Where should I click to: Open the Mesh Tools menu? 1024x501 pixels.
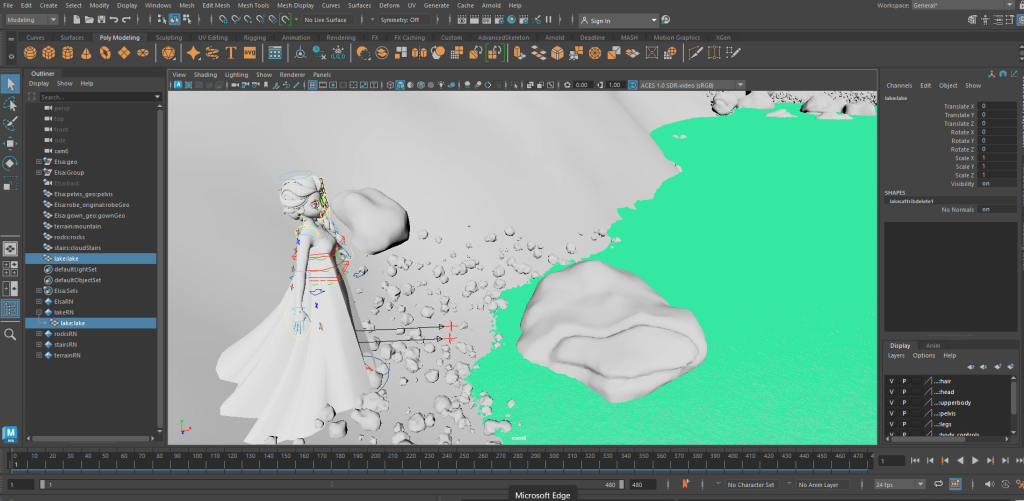click(253, 5)
